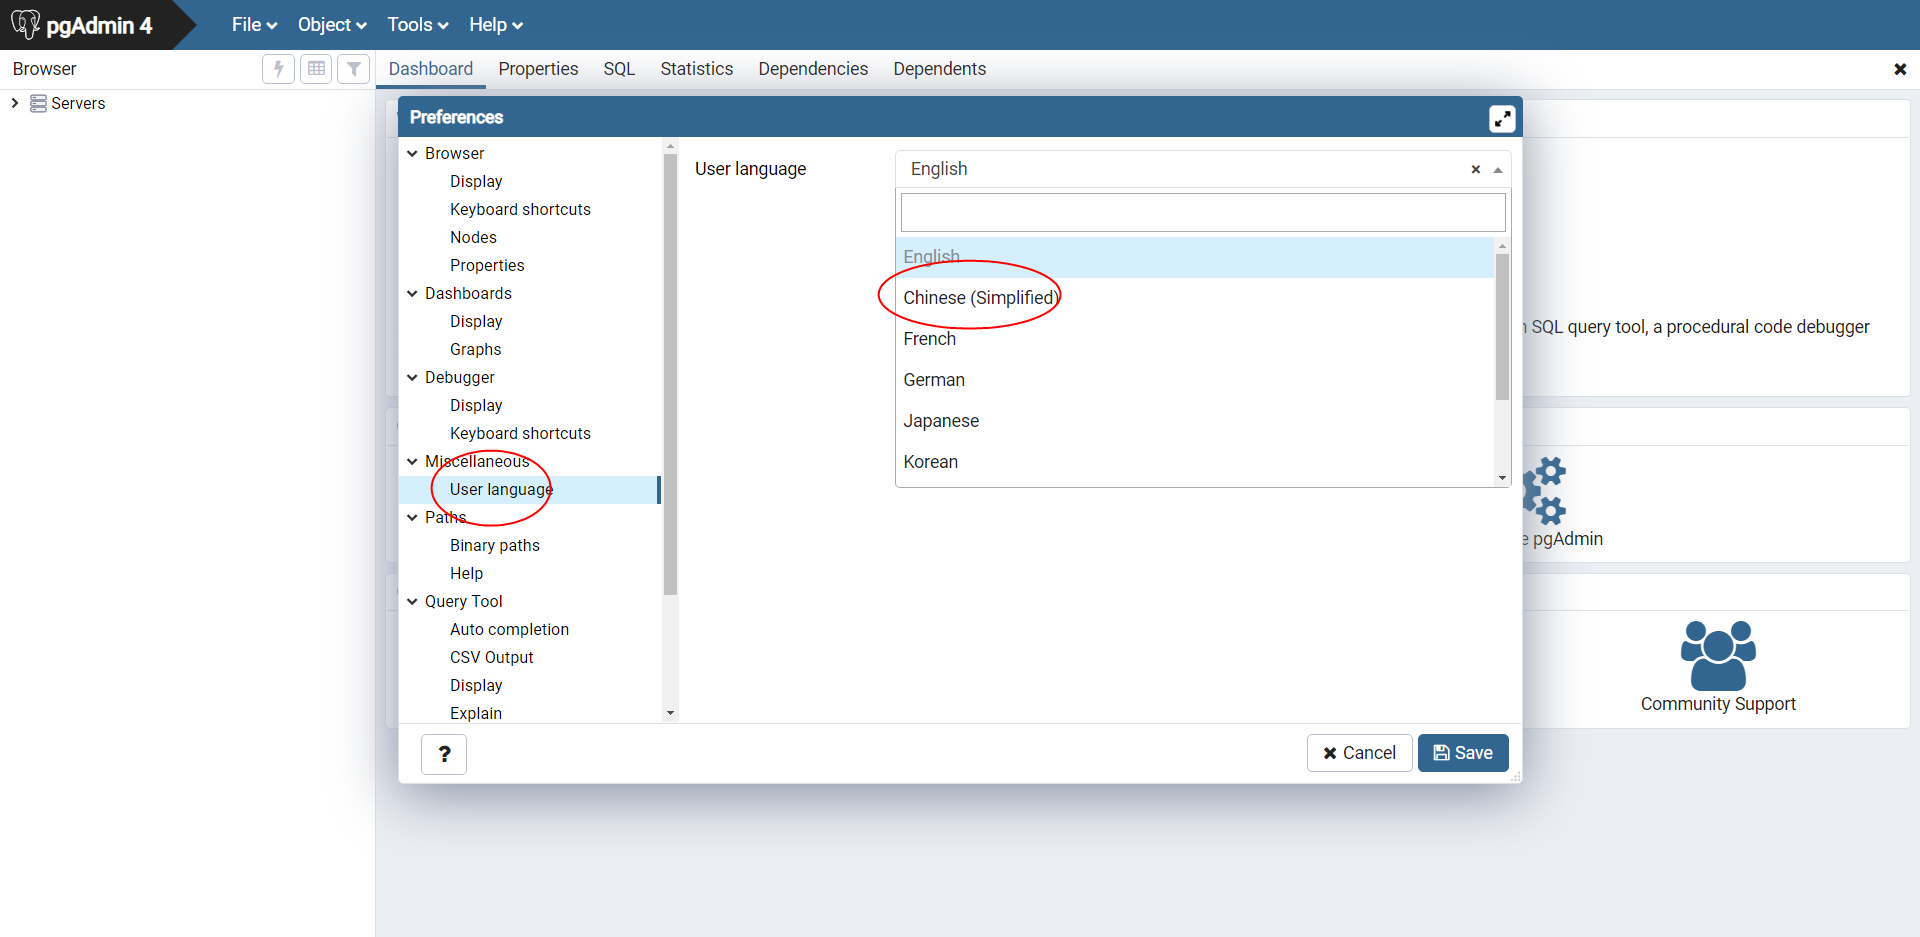This screenshot has height=937, width=1920.
Task: Collapse the Dashboards preferences group
Action: click(412, 293)
